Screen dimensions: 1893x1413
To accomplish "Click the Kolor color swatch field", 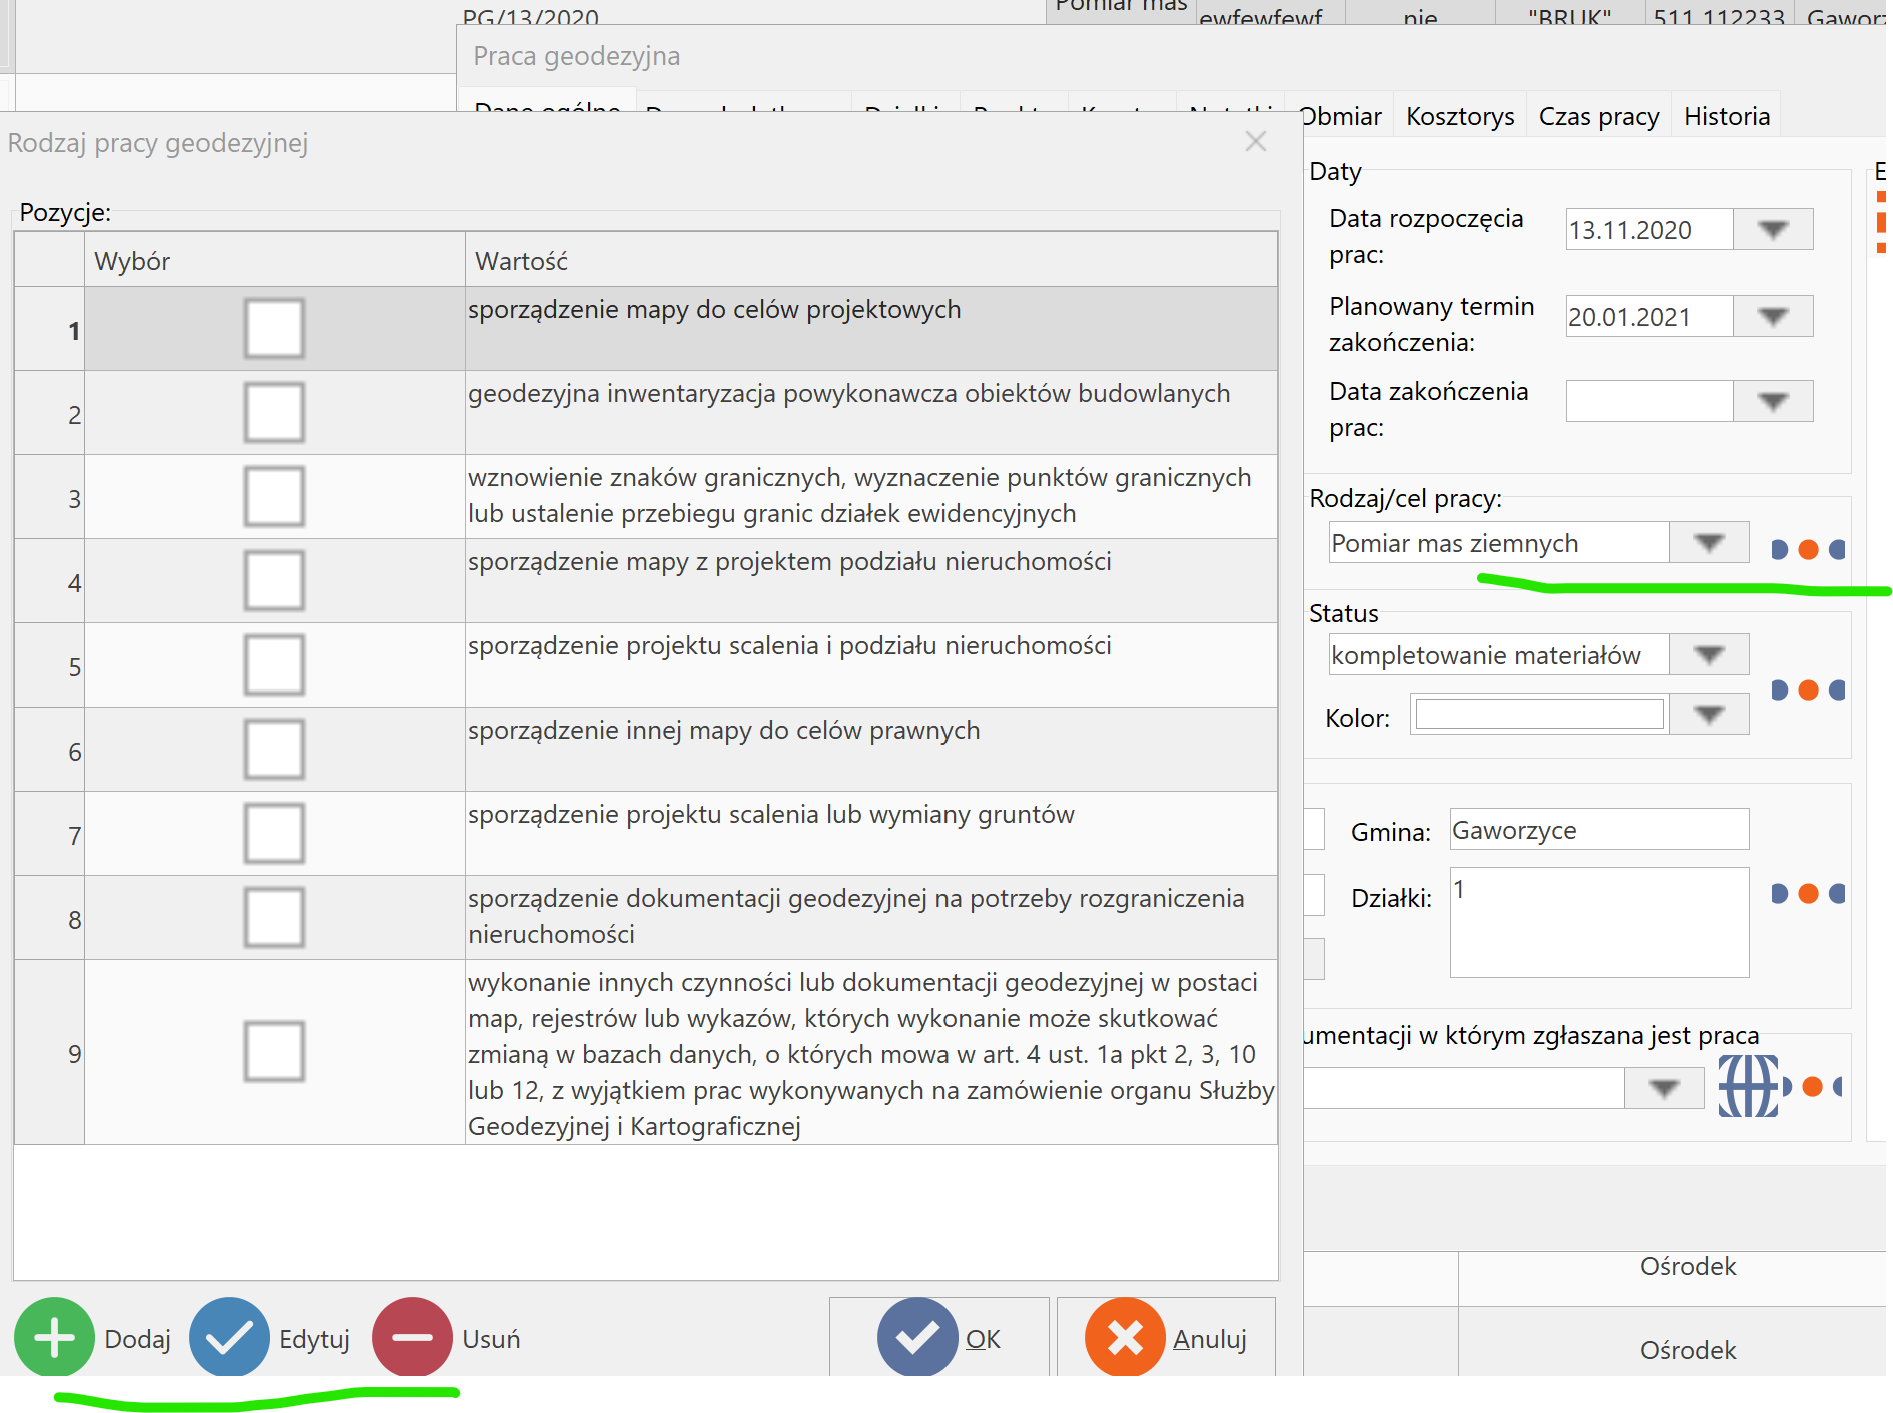I will click(x=1540, y=714).
